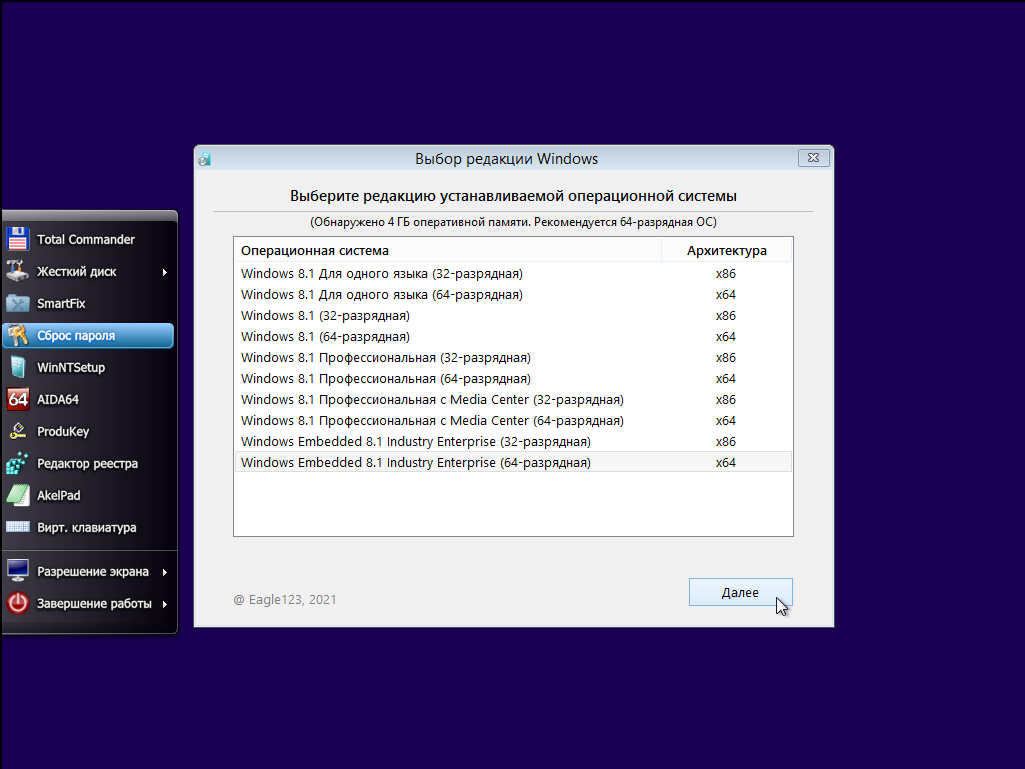This screenshot has height=769, width=1025.
Task: Click the SmartFix icon in sidebar
Action: point(18,303)
